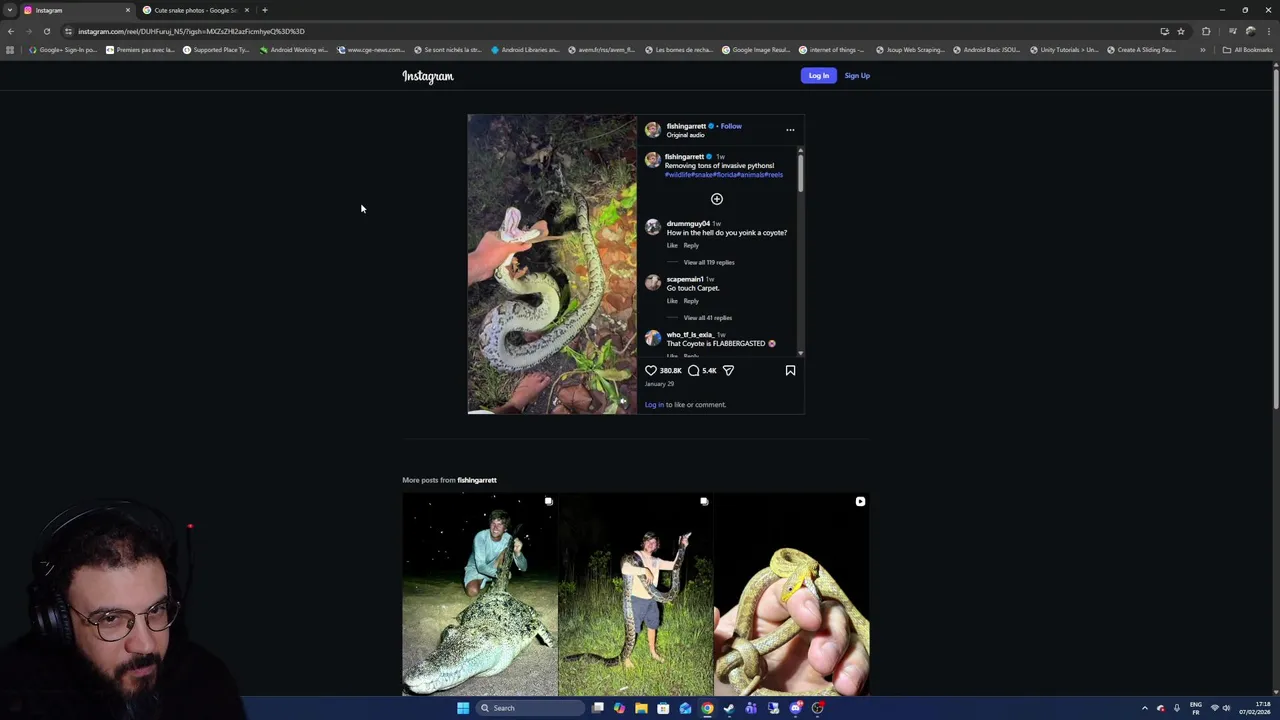The width and height of the screenshot is (1280, 720).
Task: Bookmark this page with the star icon
Action: point(1181,31)
